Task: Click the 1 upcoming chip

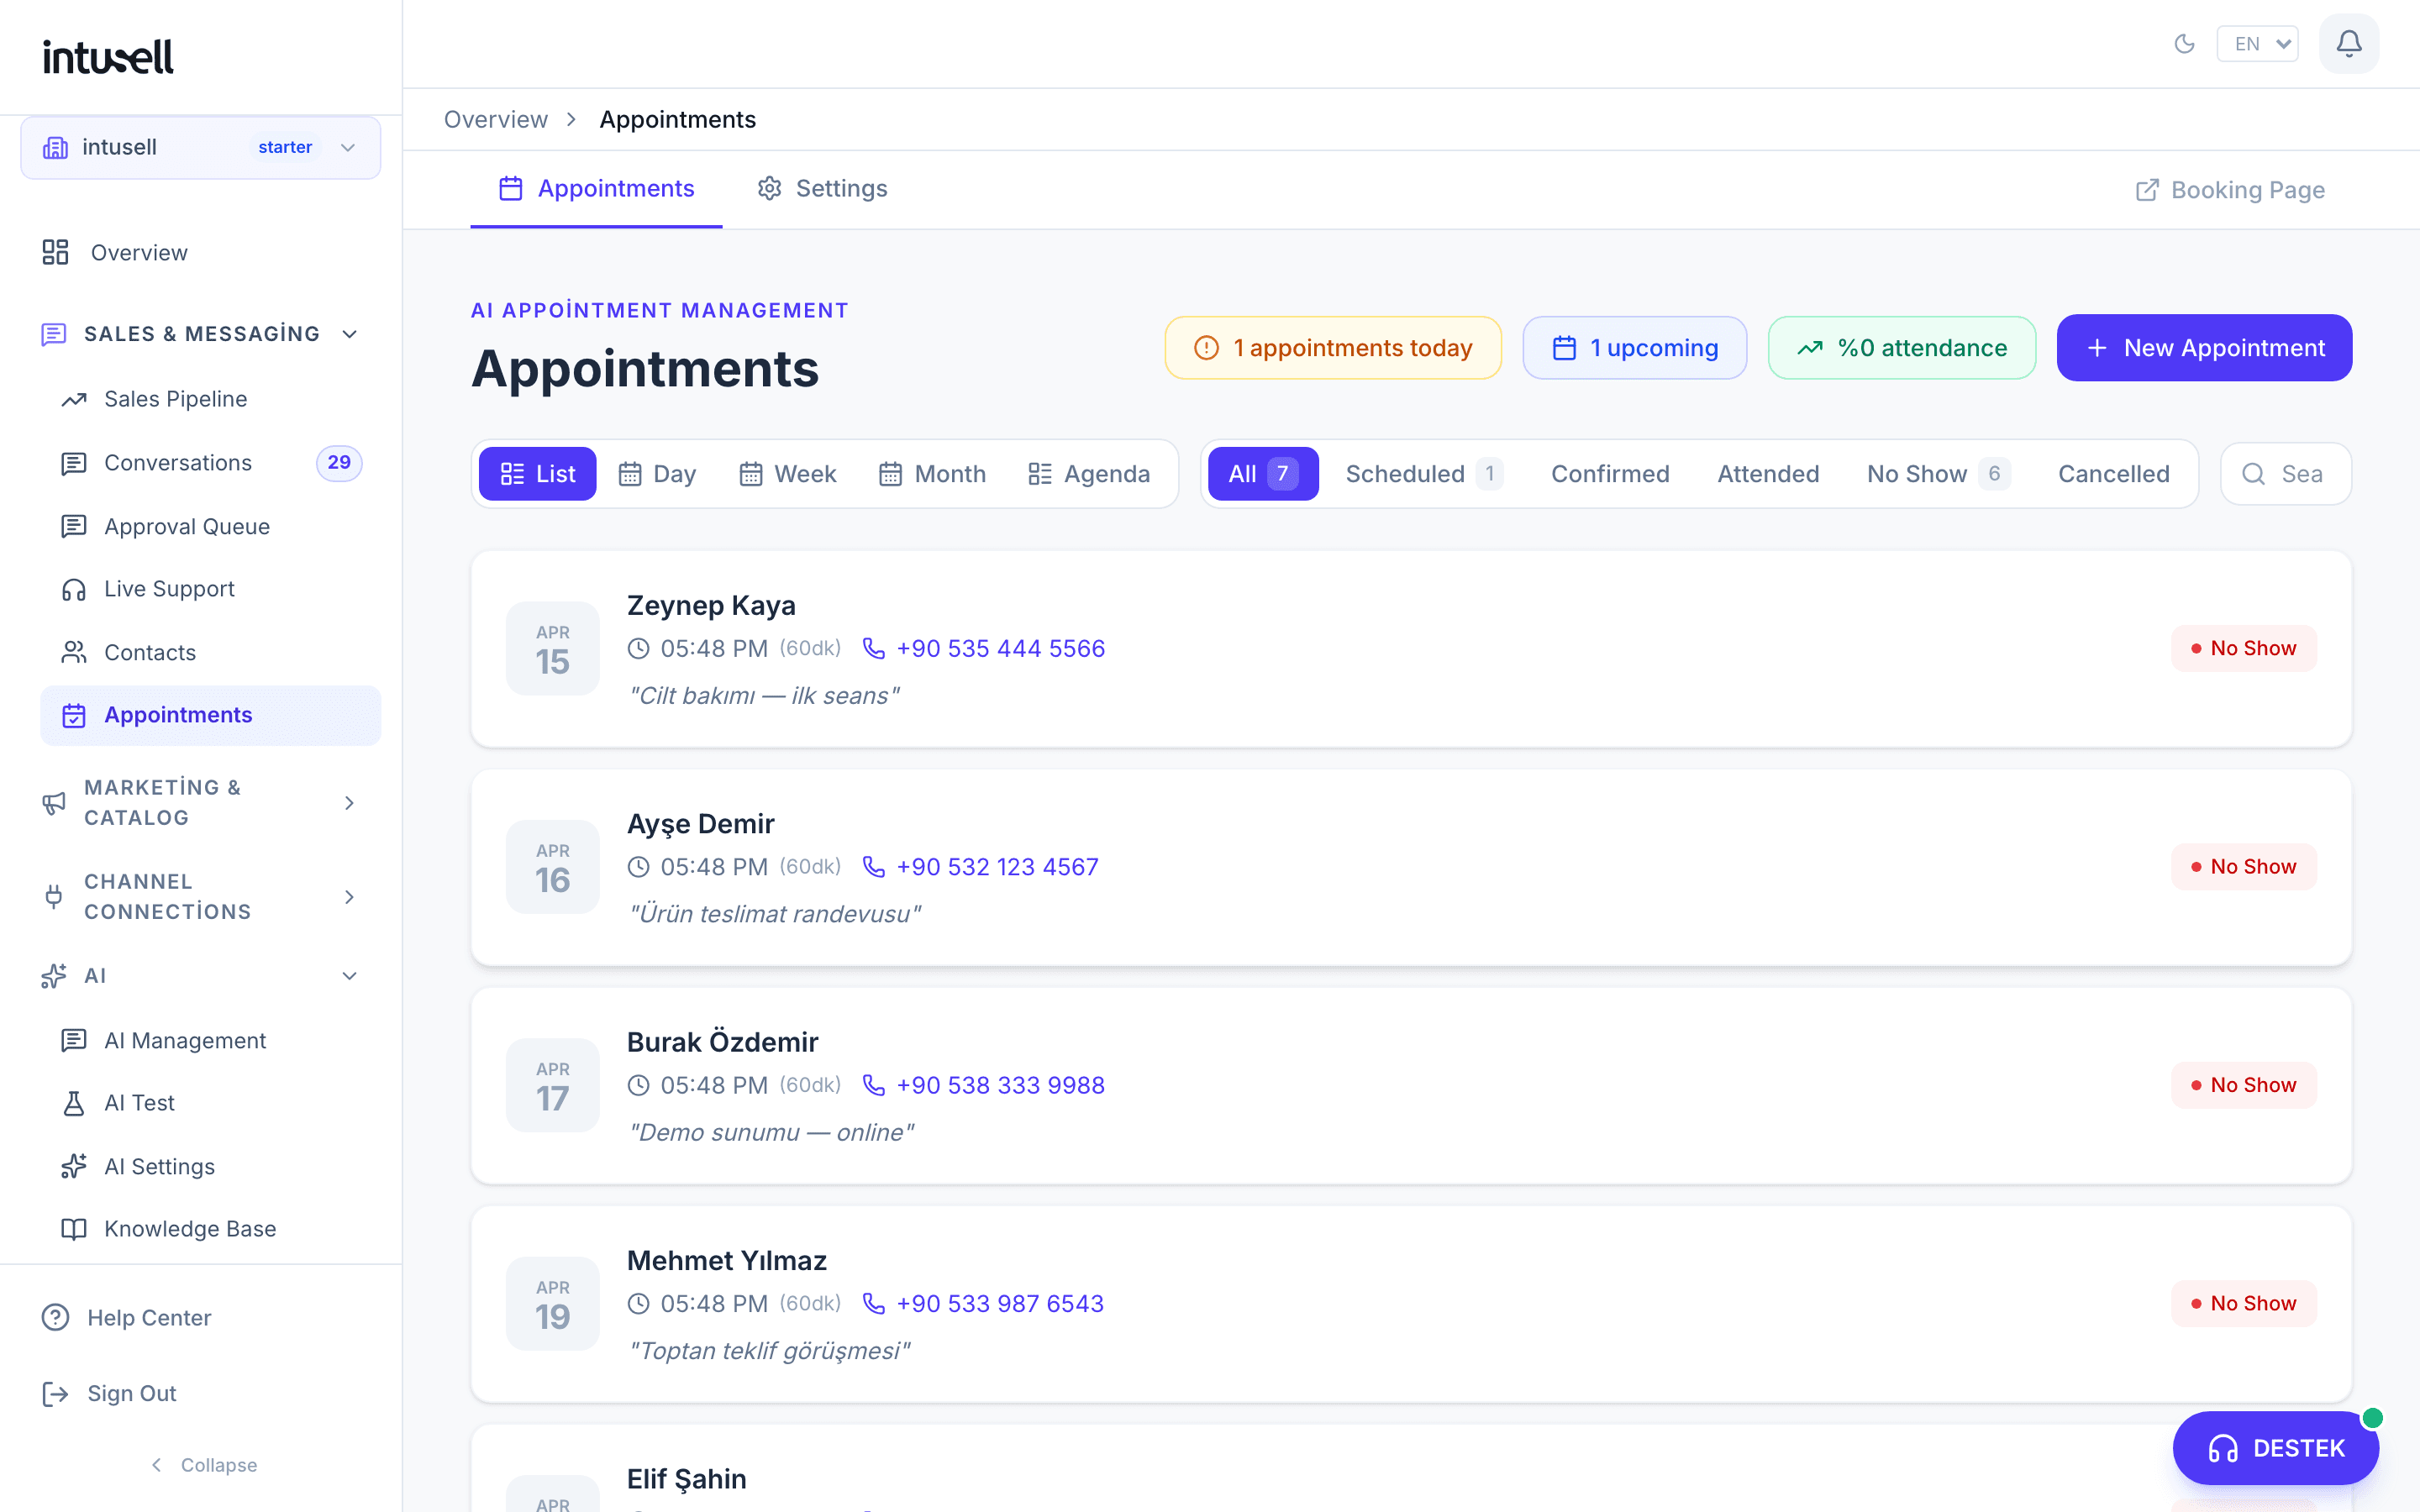Action: pos(1634,348)
